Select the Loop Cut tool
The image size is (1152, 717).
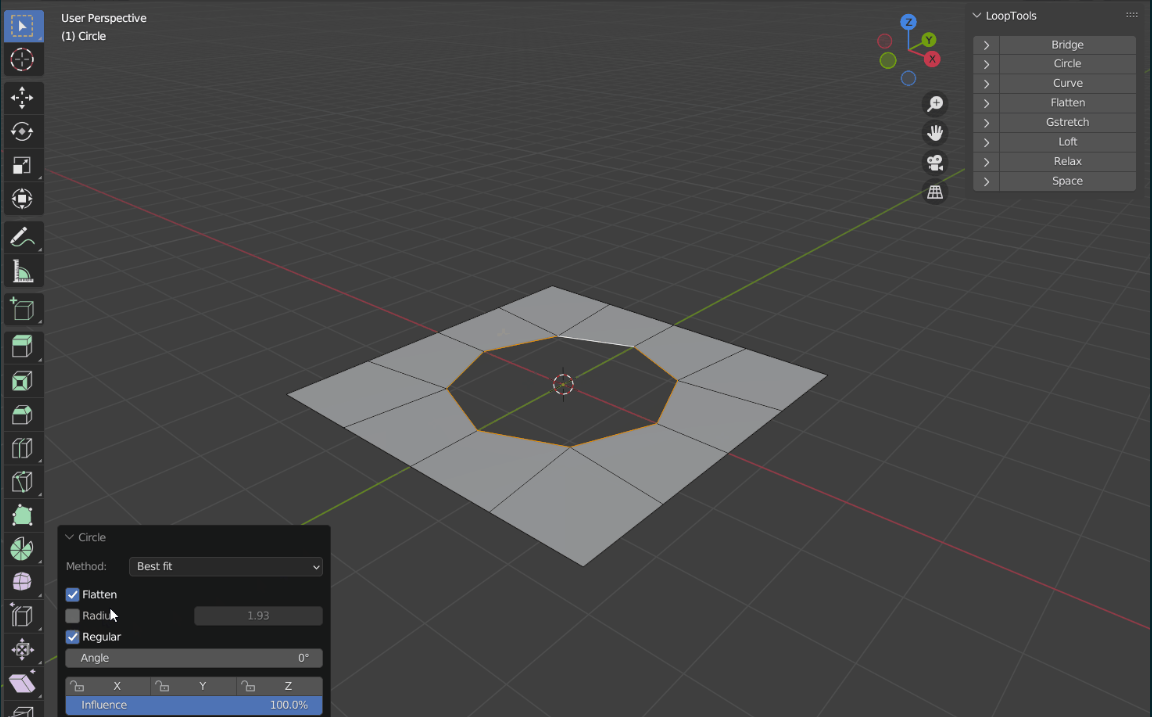[23, 448]
